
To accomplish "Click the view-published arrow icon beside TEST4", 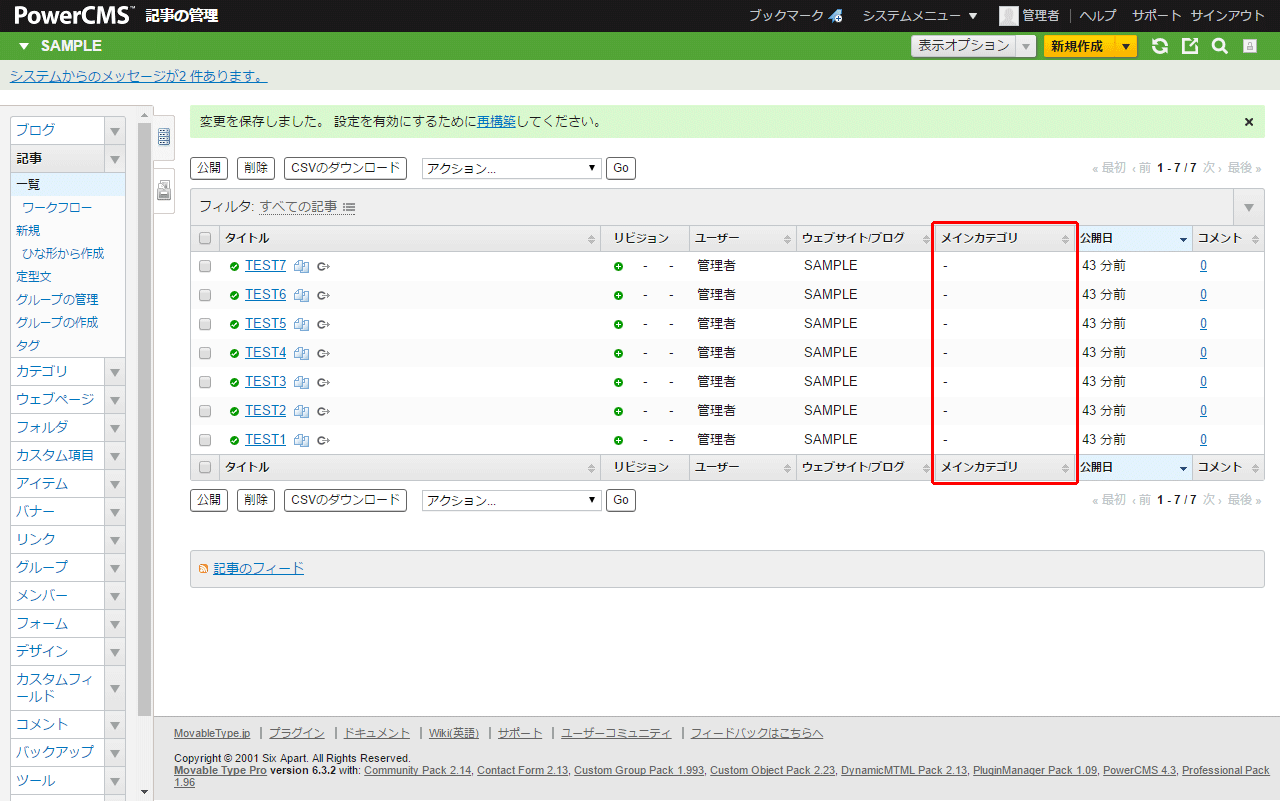I will 324,353.
